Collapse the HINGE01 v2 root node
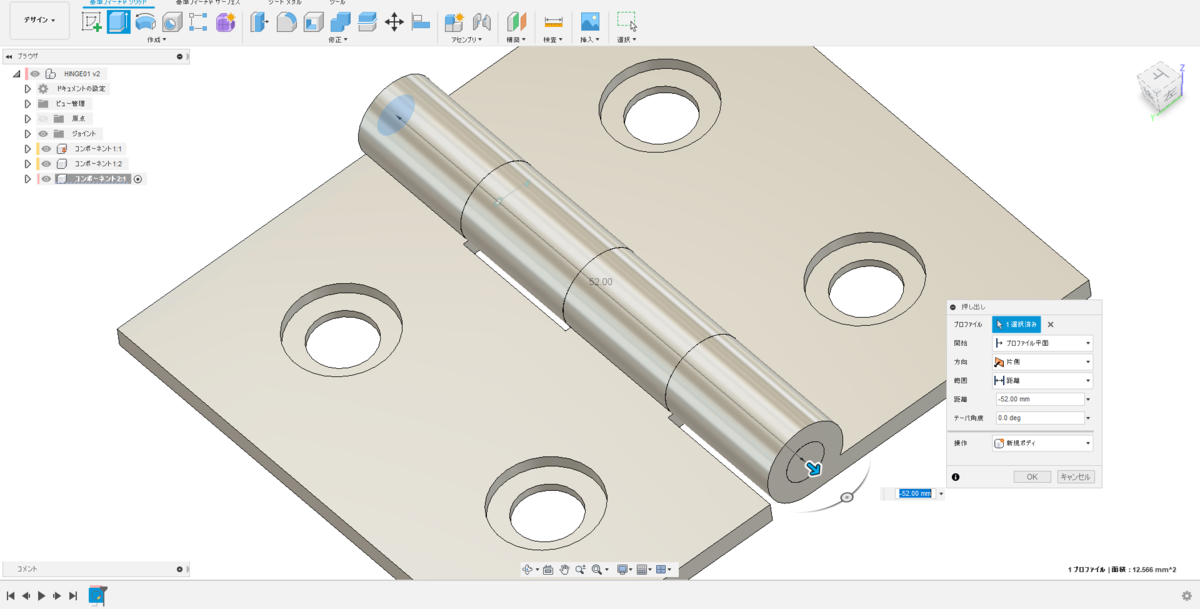This screenshot has width=1200, height=609. 17,73
